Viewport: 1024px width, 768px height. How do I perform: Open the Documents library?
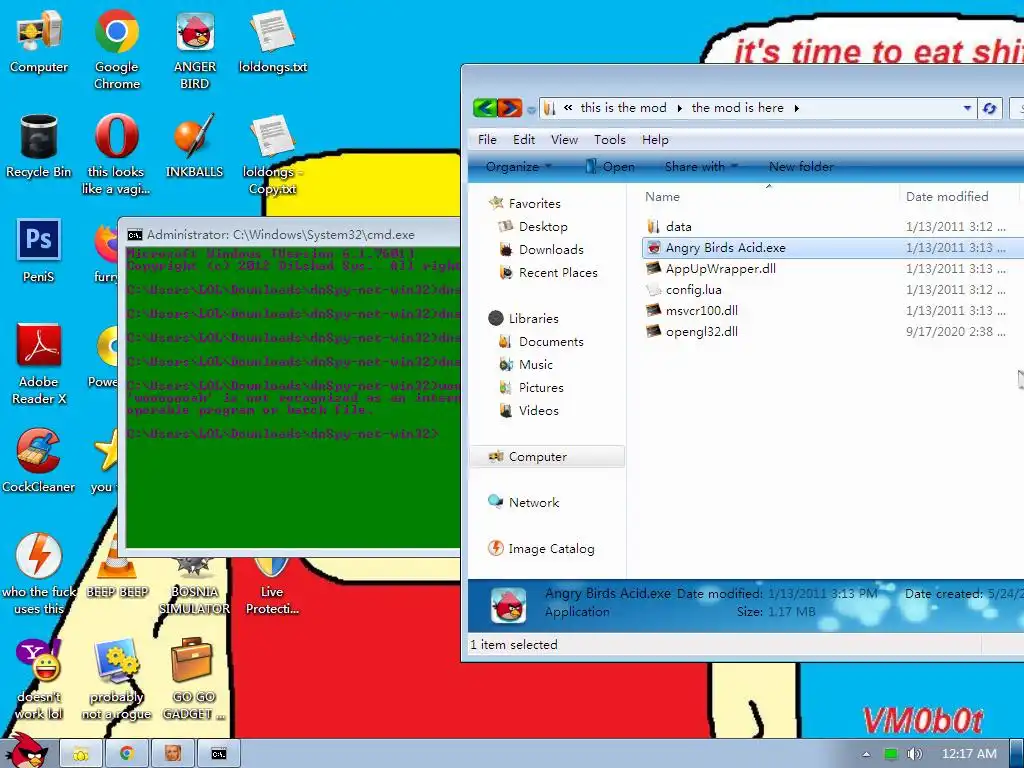click(x=541, y=342)
